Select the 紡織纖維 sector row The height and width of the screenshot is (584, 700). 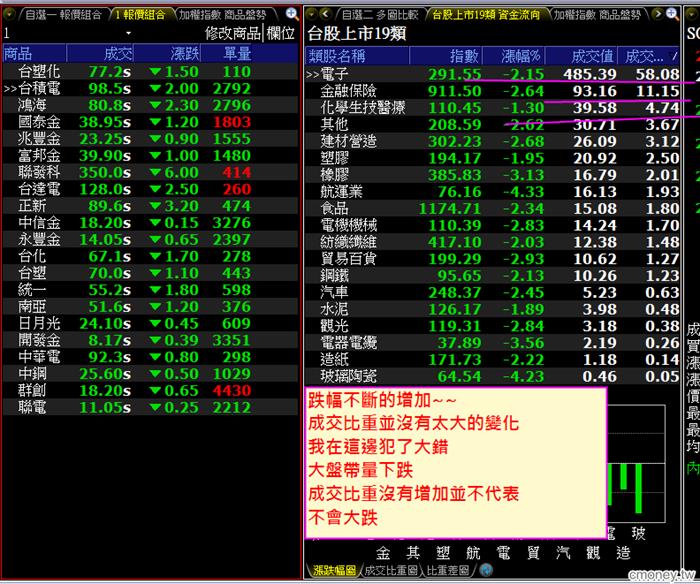(493, 242)
